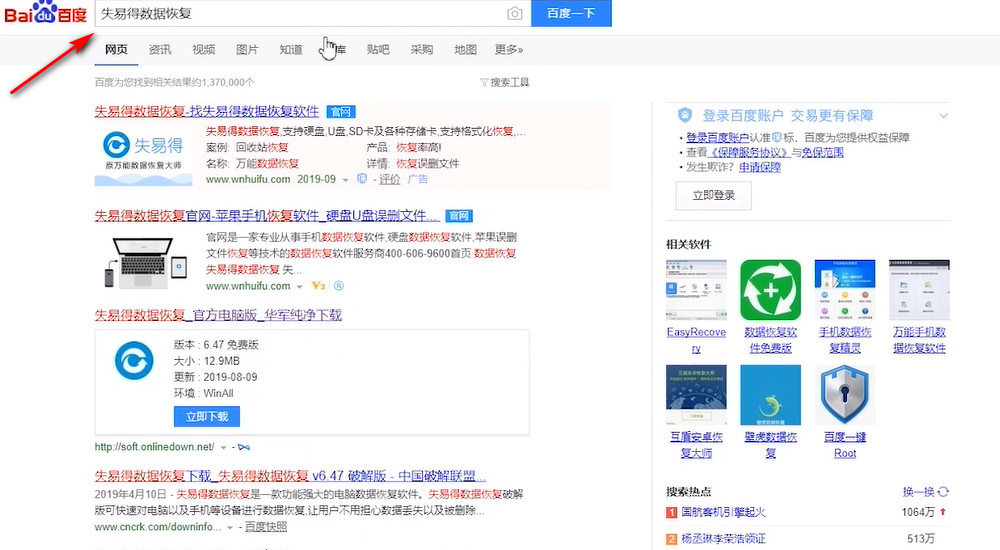The width and height of the screenshot is (1000, 550).
Task: Click 万能手机数据恢复软件 thumbnail
Action: (x=919, y=290)
